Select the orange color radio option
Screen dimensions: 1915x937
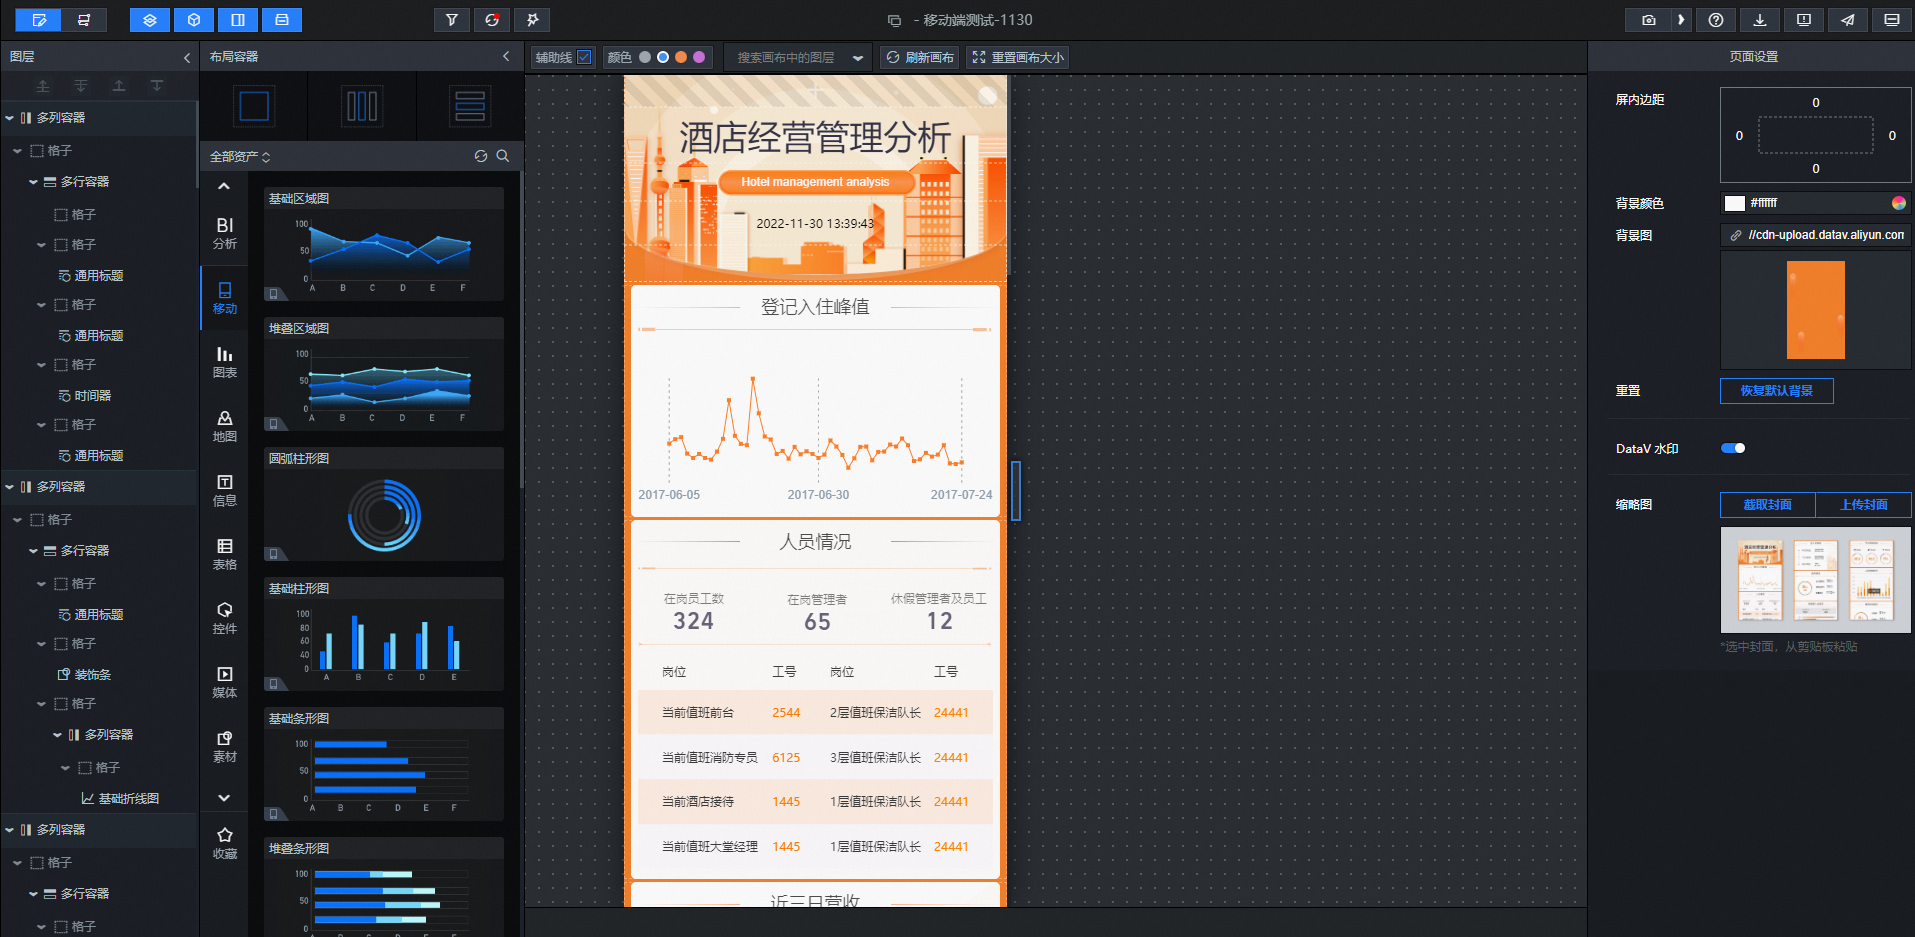click(x=681, y=57)
